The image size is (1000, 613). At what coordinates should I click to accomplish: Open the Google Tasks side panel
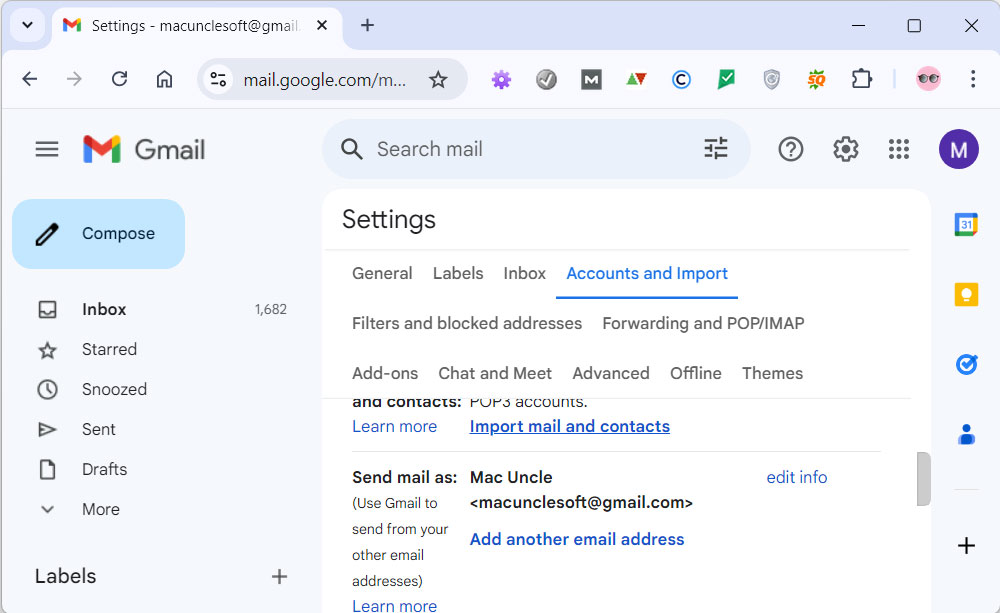point(965,364)
